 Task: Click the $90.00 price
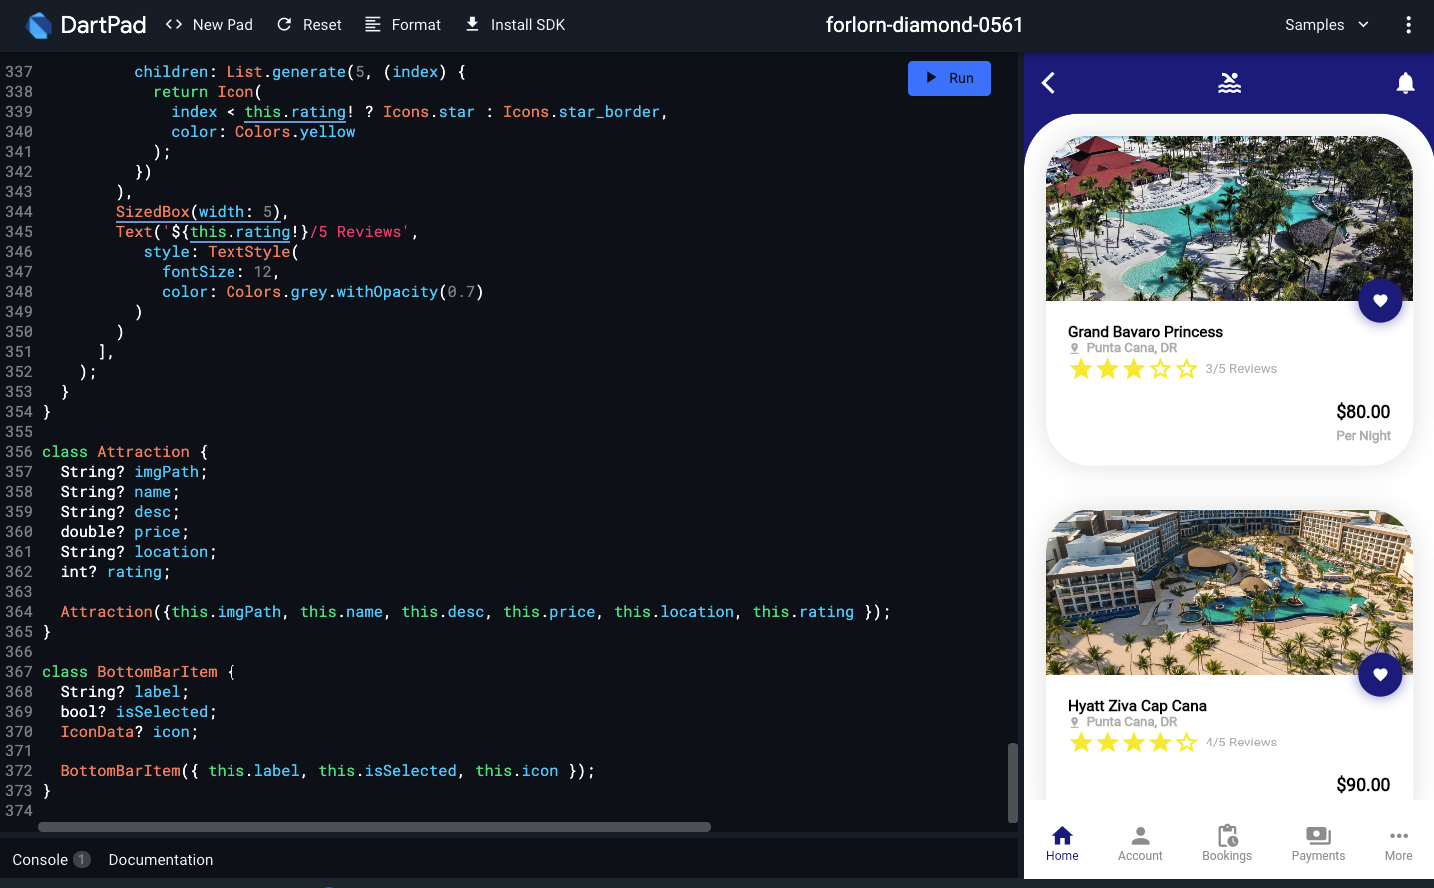[1363, 785]
